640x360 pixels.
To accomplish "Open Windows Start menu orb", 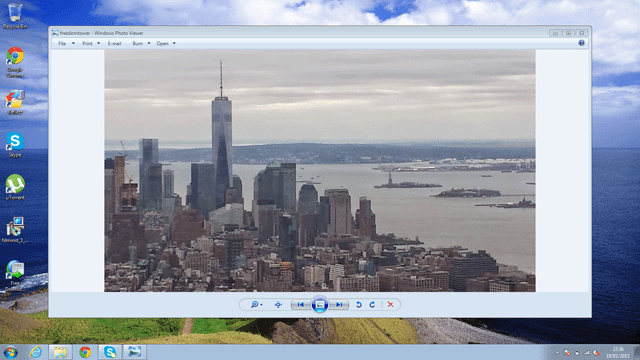I will pos(11,352).
